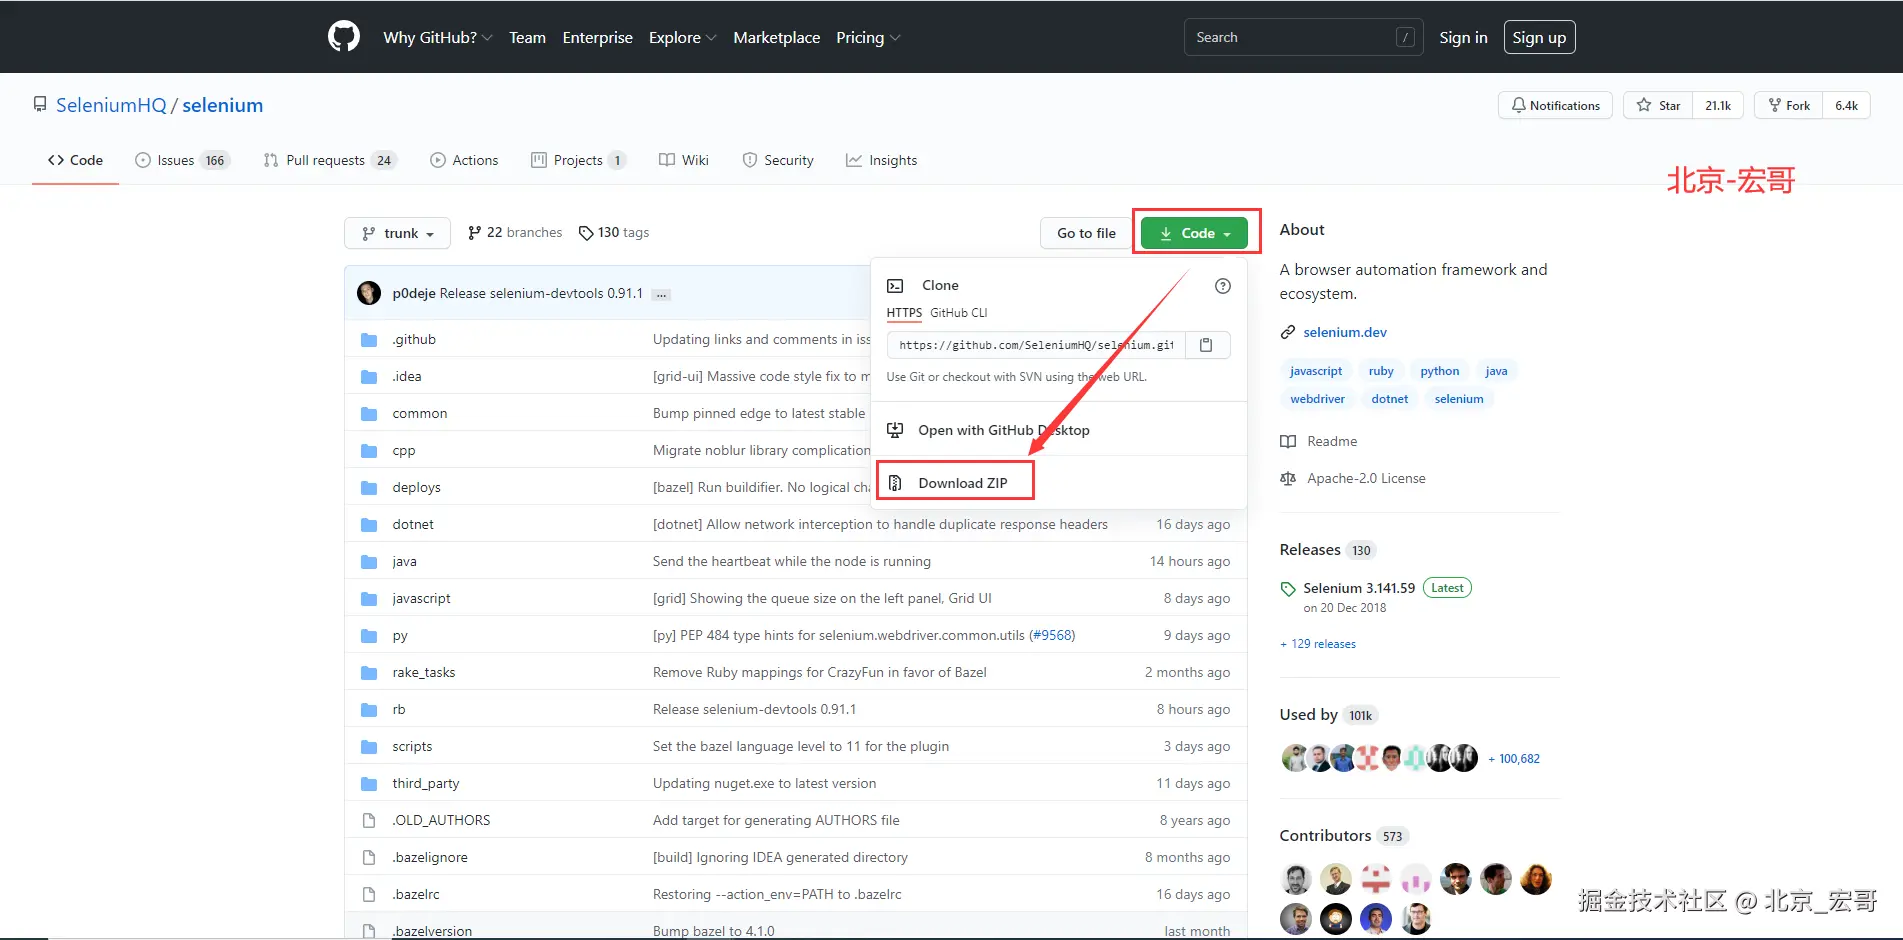Click the rake_tasks folder icon
The width and height of the screenshot is (1903, 940).
click(369, 673)
